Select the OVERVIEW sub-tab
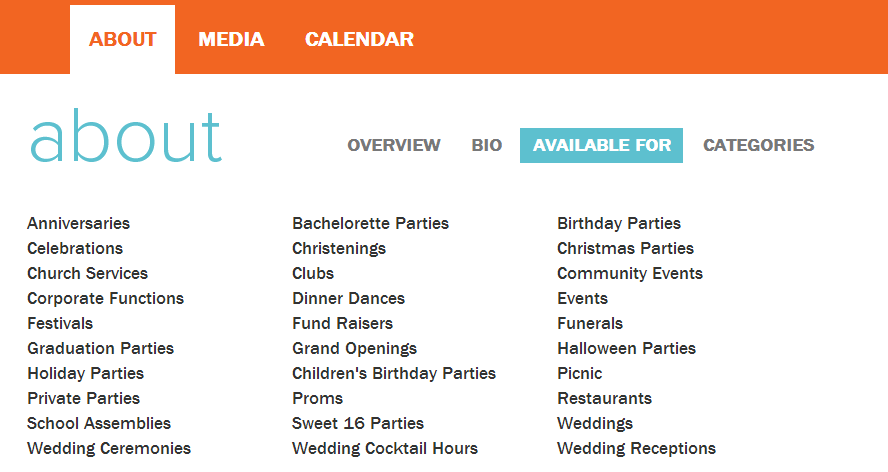The height and width of the screenshot is (472, 888). pyautogui.click(x=394, y=145)
